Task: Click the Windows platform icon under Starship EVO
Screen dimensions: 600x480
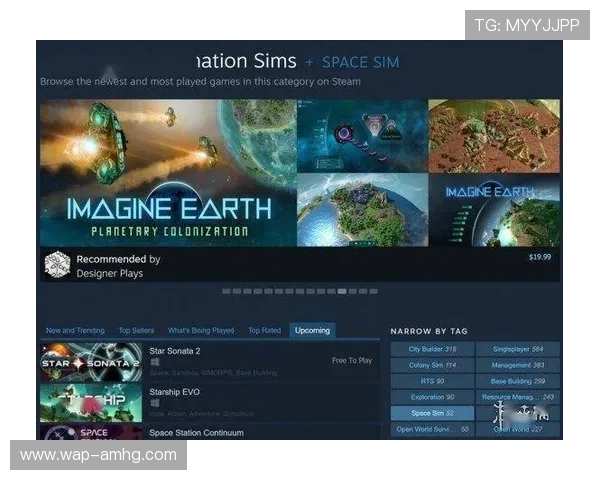Action: 154,403
